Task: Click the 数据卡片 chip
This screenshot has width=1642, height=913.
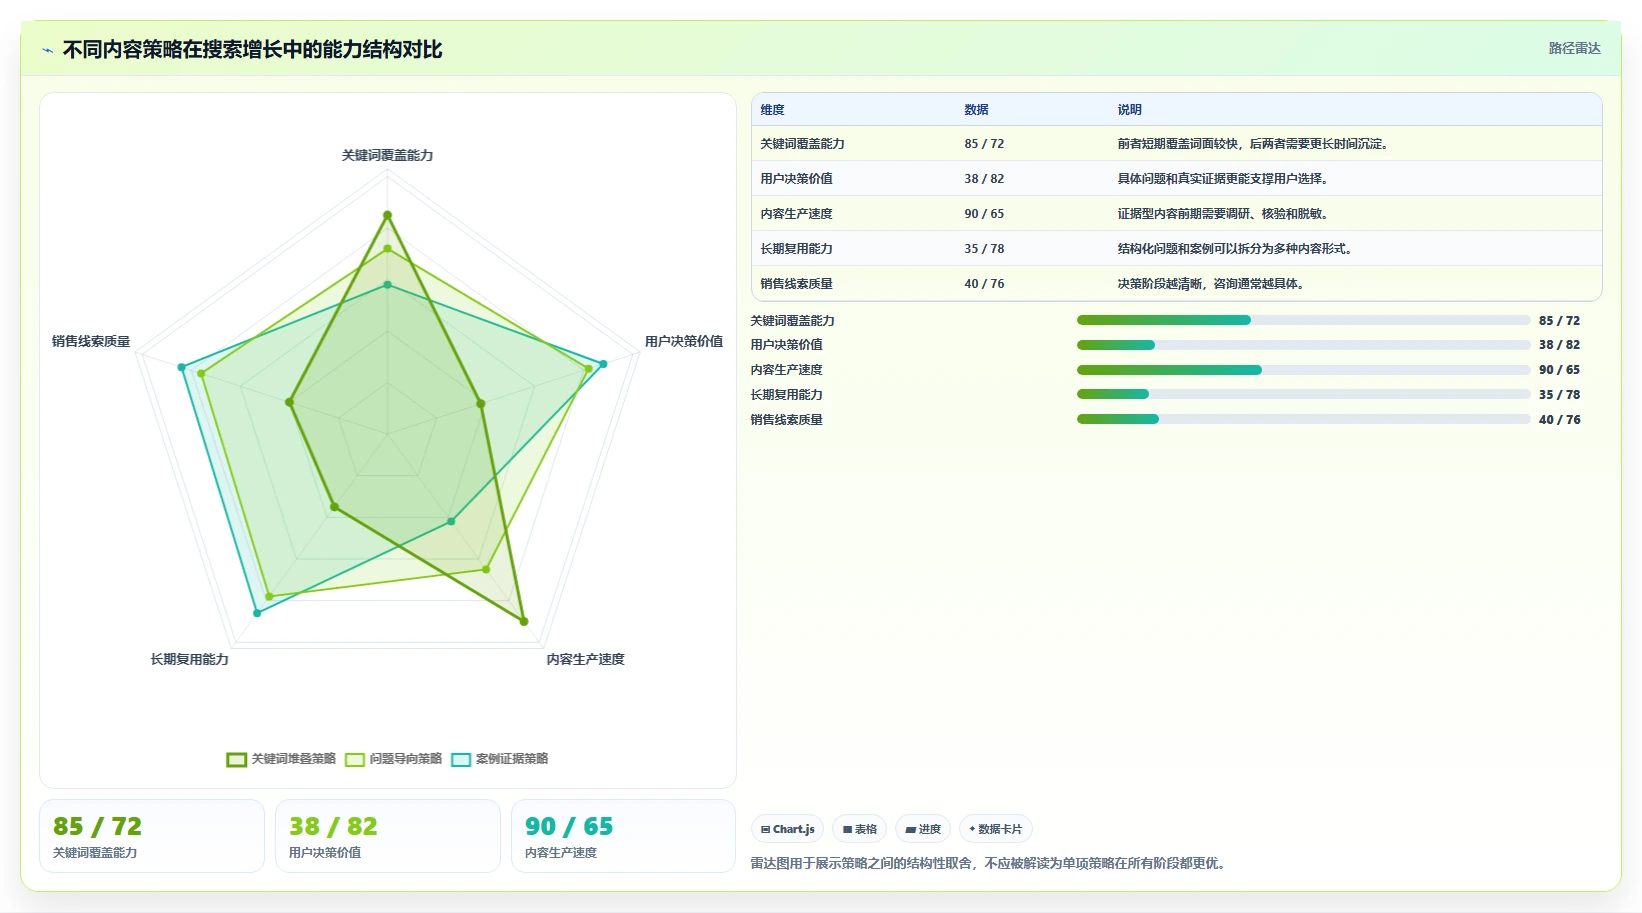Action: [x=996, y=829]
